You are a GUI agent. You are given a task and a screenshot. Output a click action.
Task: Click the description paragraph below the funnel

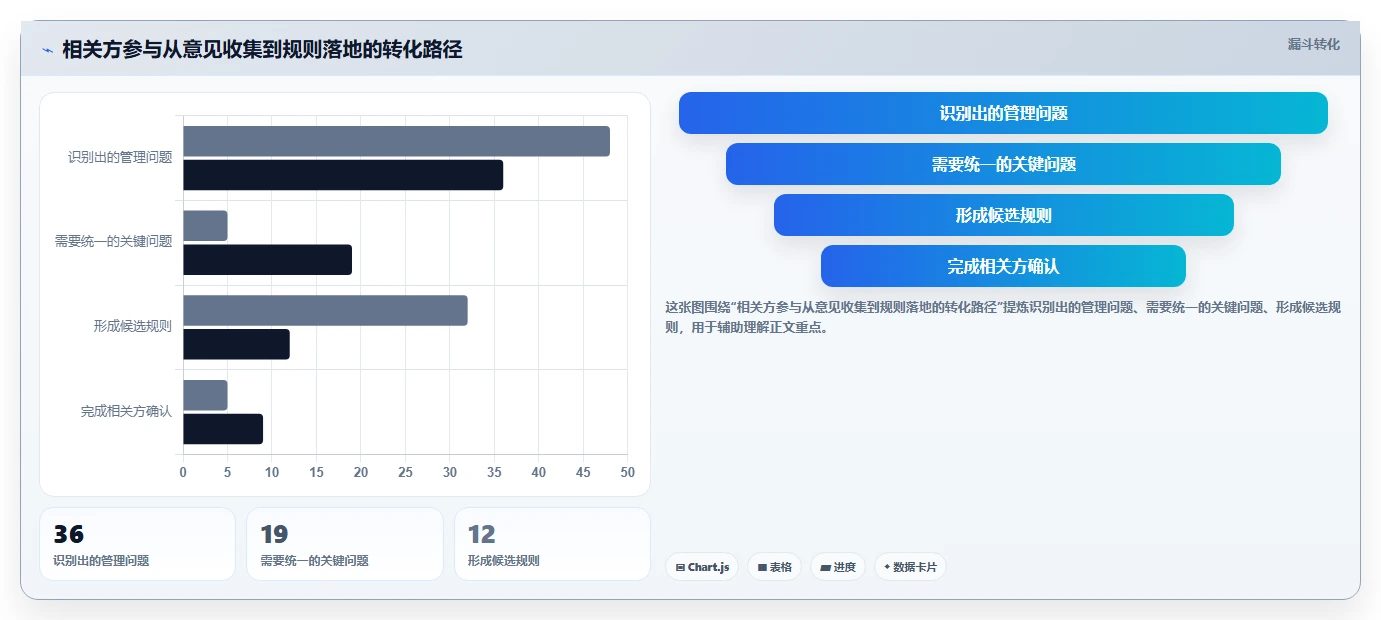1003,317
